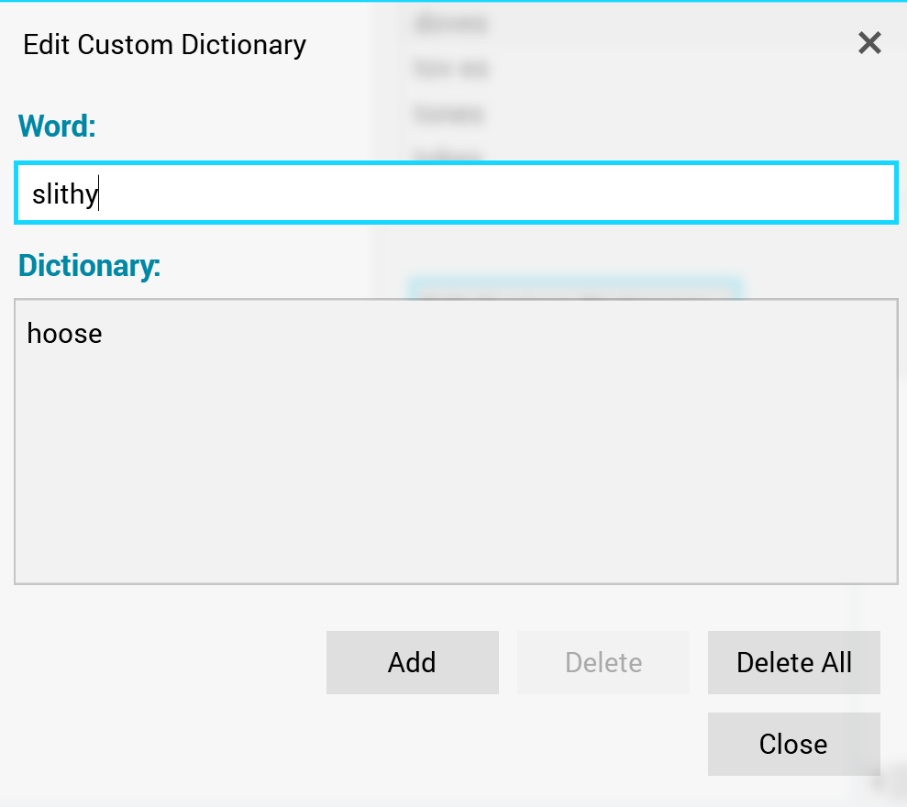Click the blurred highlighted item behind the dialog
The width and height of the screenshot is (907, 807).
click(x=574, y=290)
